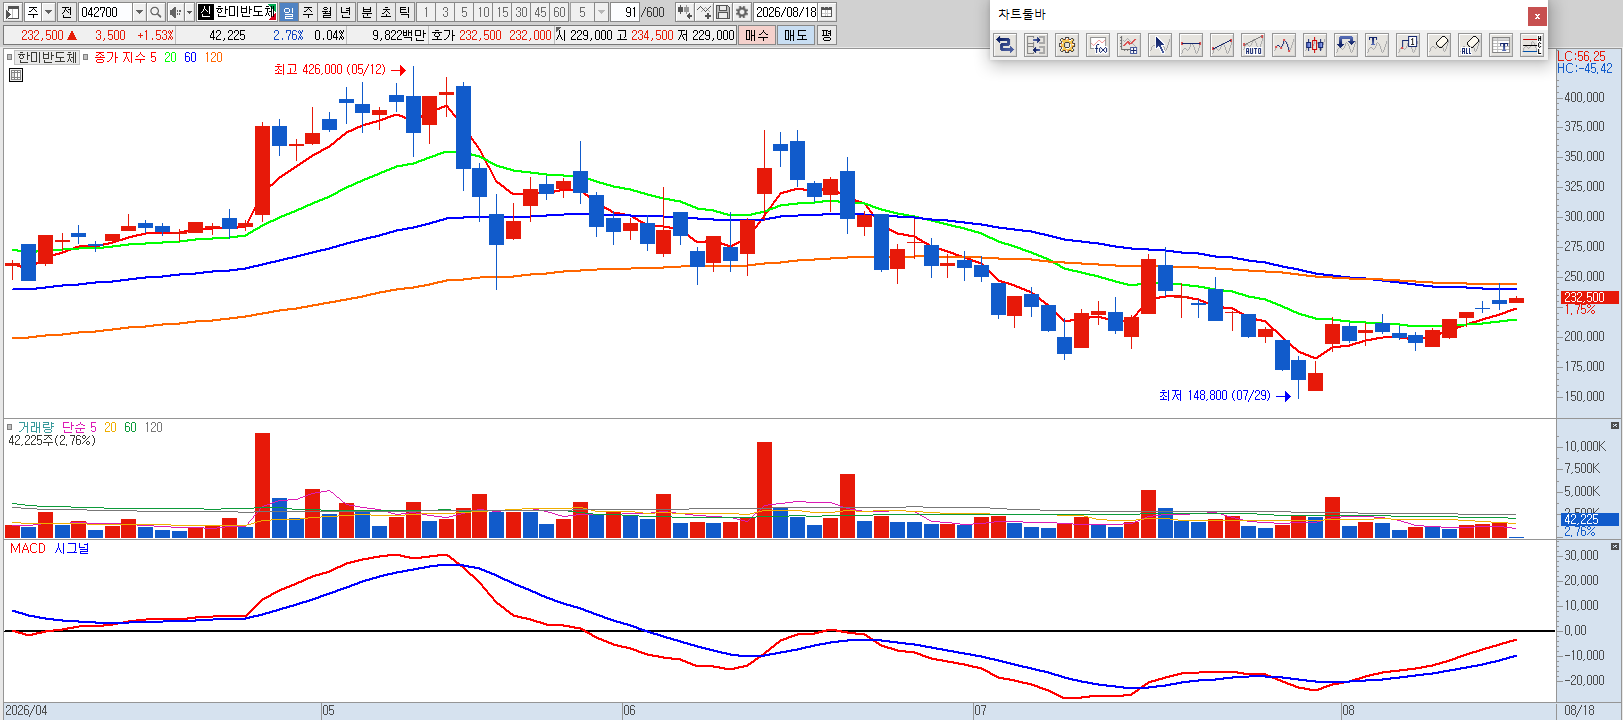This screenshot has height=720, width=1623.
Task: Click the save diskette icon
Action: click(x=723, y=12)
